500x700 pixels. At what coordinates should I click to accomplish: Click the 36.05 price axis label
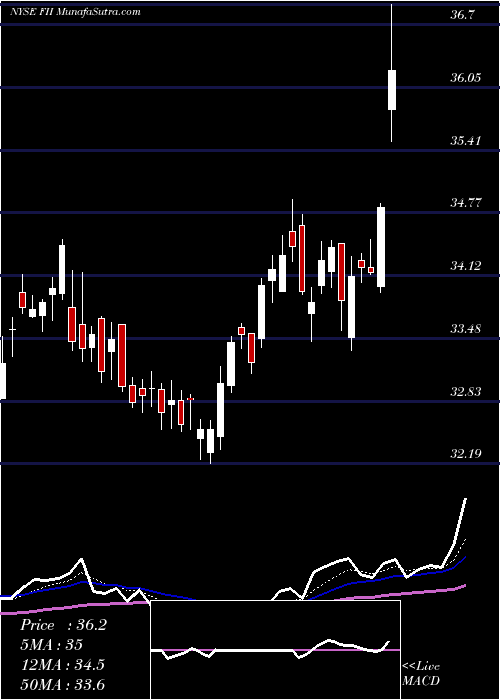465,78
